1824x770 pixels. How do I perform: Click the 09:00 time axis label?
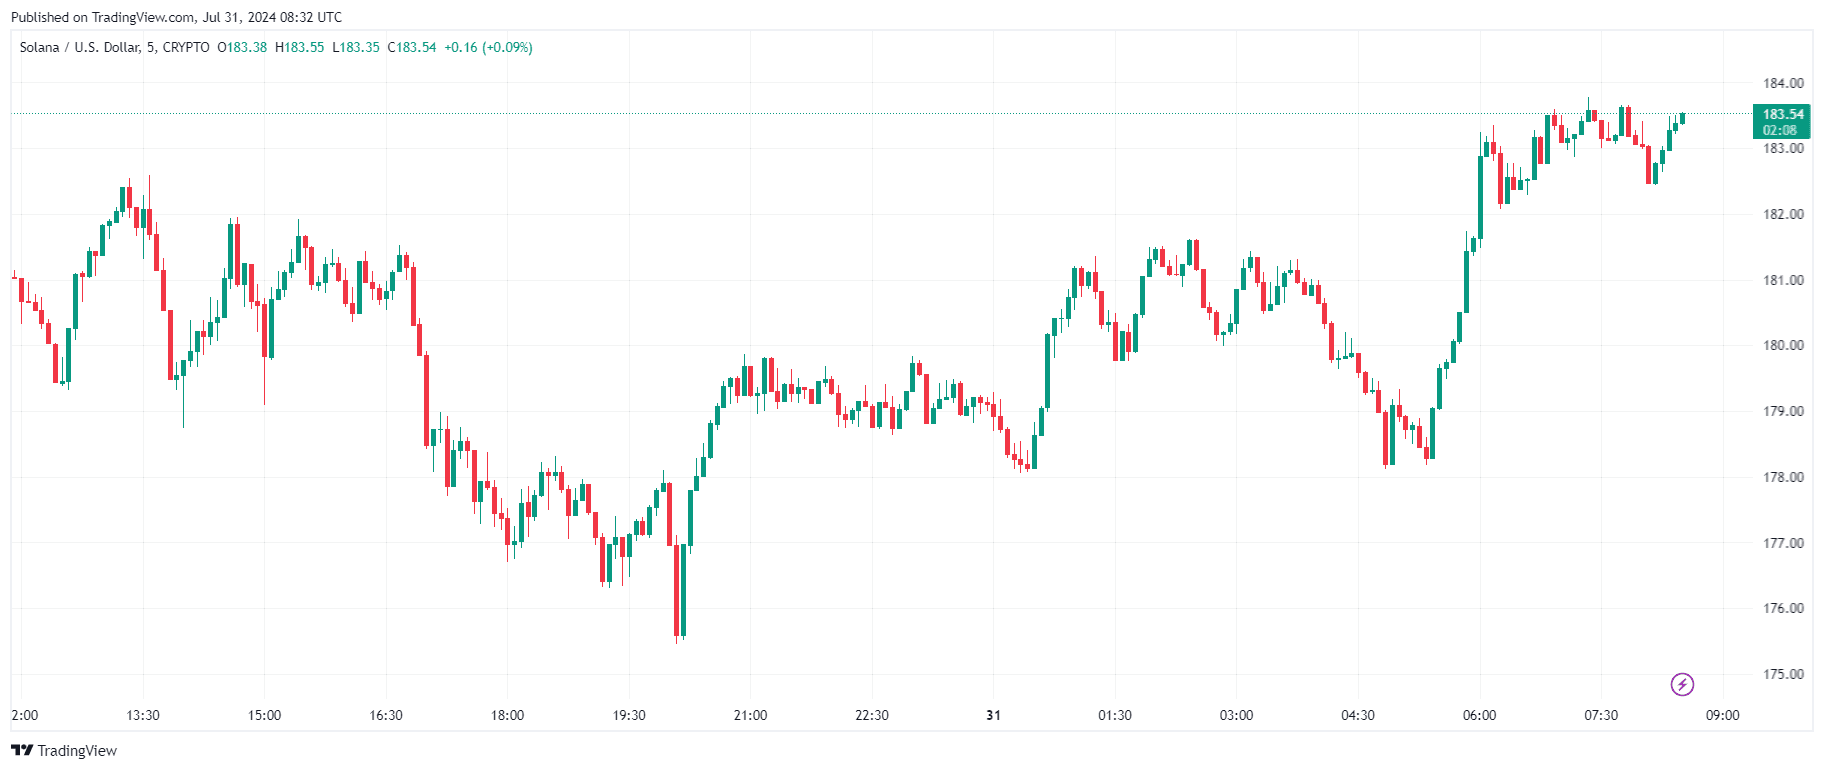[x=1722, y=715]
